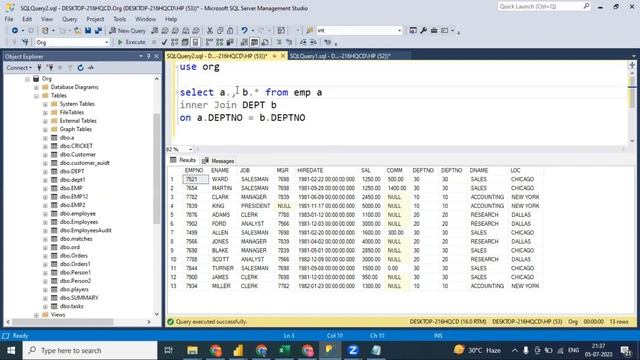Open the Query menu
Screen dimensions: 640x360
(69, 19)
